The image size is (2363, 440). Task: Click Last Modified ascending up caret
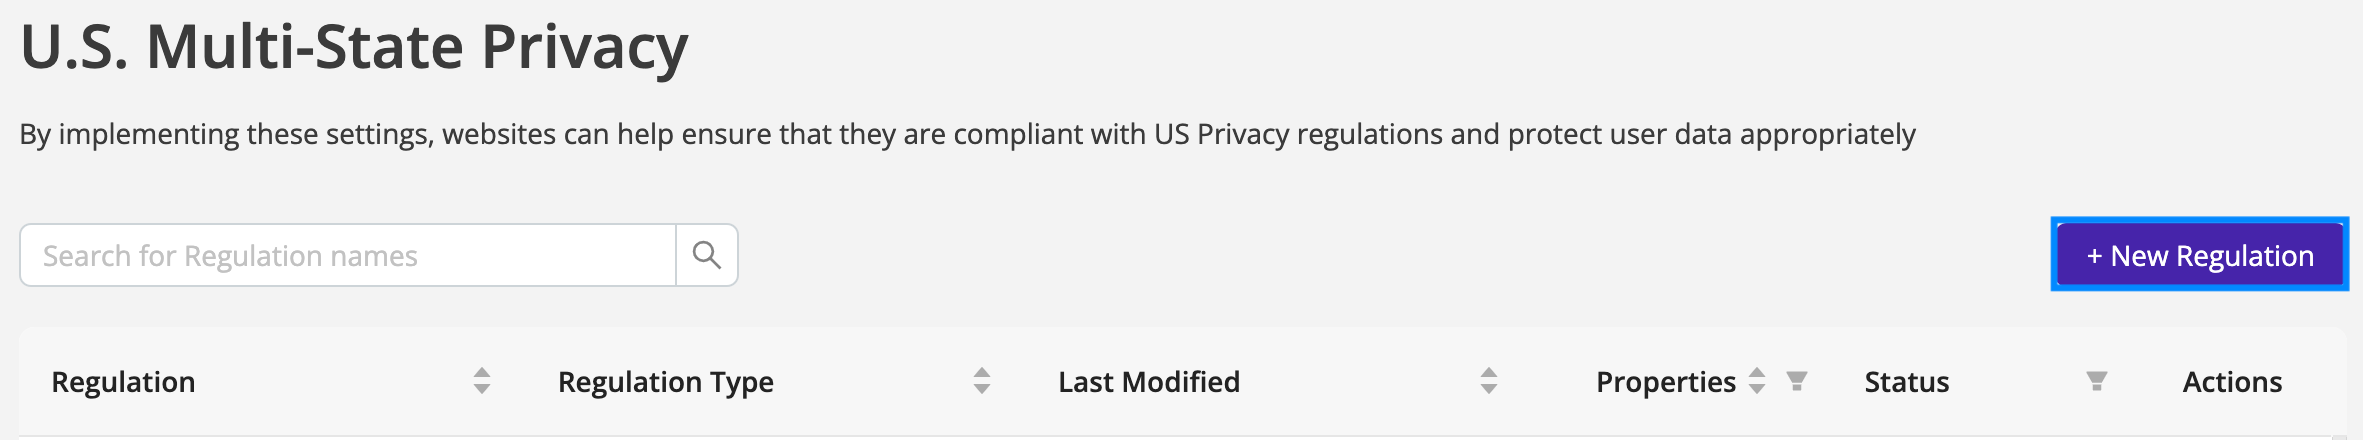(x=1489, y=373)
